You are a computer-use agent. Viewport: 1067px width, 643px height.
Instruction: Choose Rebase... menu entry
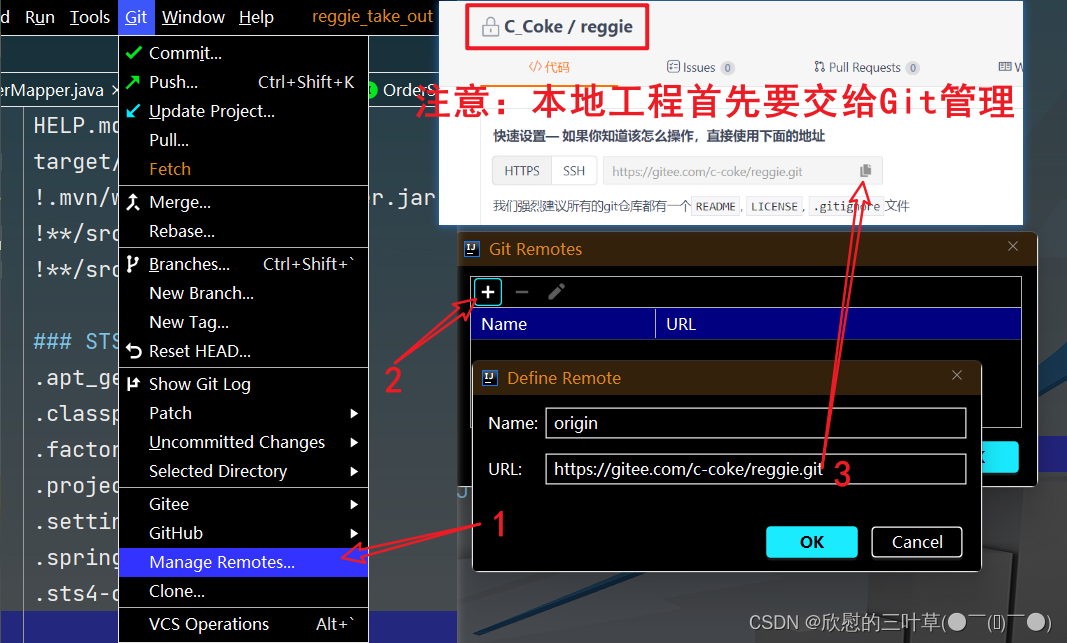tap(244, 231)
